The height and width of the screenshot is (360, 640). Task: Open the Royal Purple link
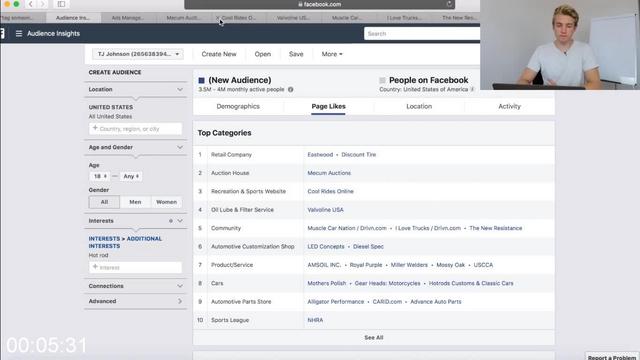[366, 265]
